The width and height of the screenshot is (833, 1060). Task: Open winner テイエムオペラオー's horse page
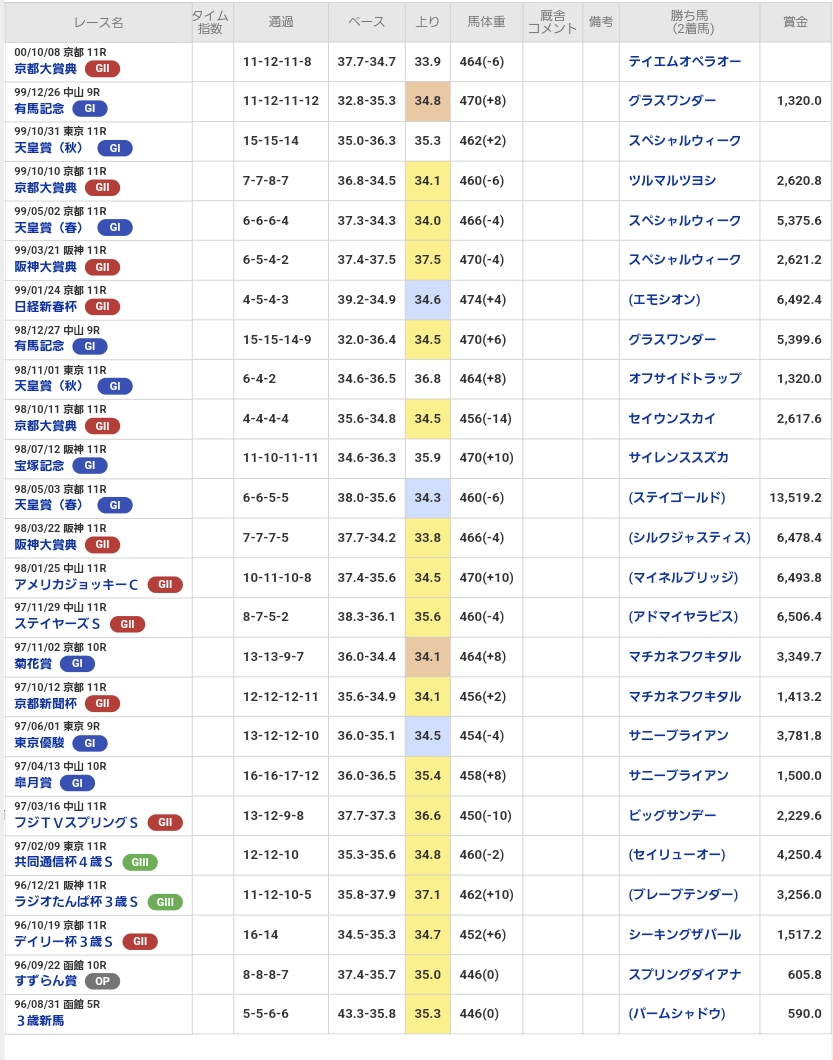click(684, 62)
